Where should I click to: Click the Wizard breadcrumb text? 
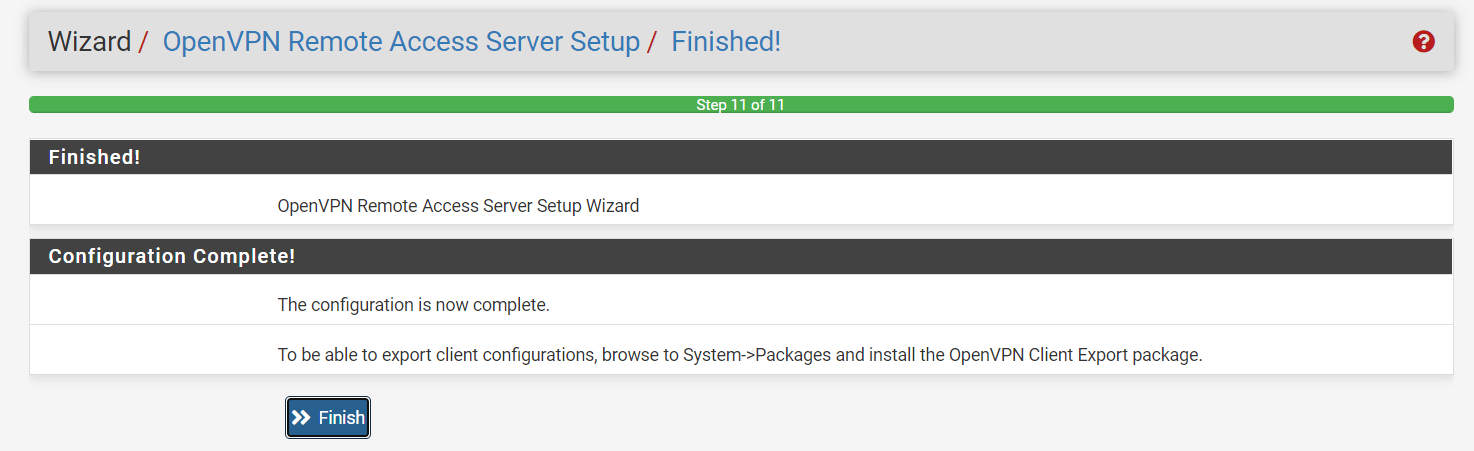click(89, 42)
